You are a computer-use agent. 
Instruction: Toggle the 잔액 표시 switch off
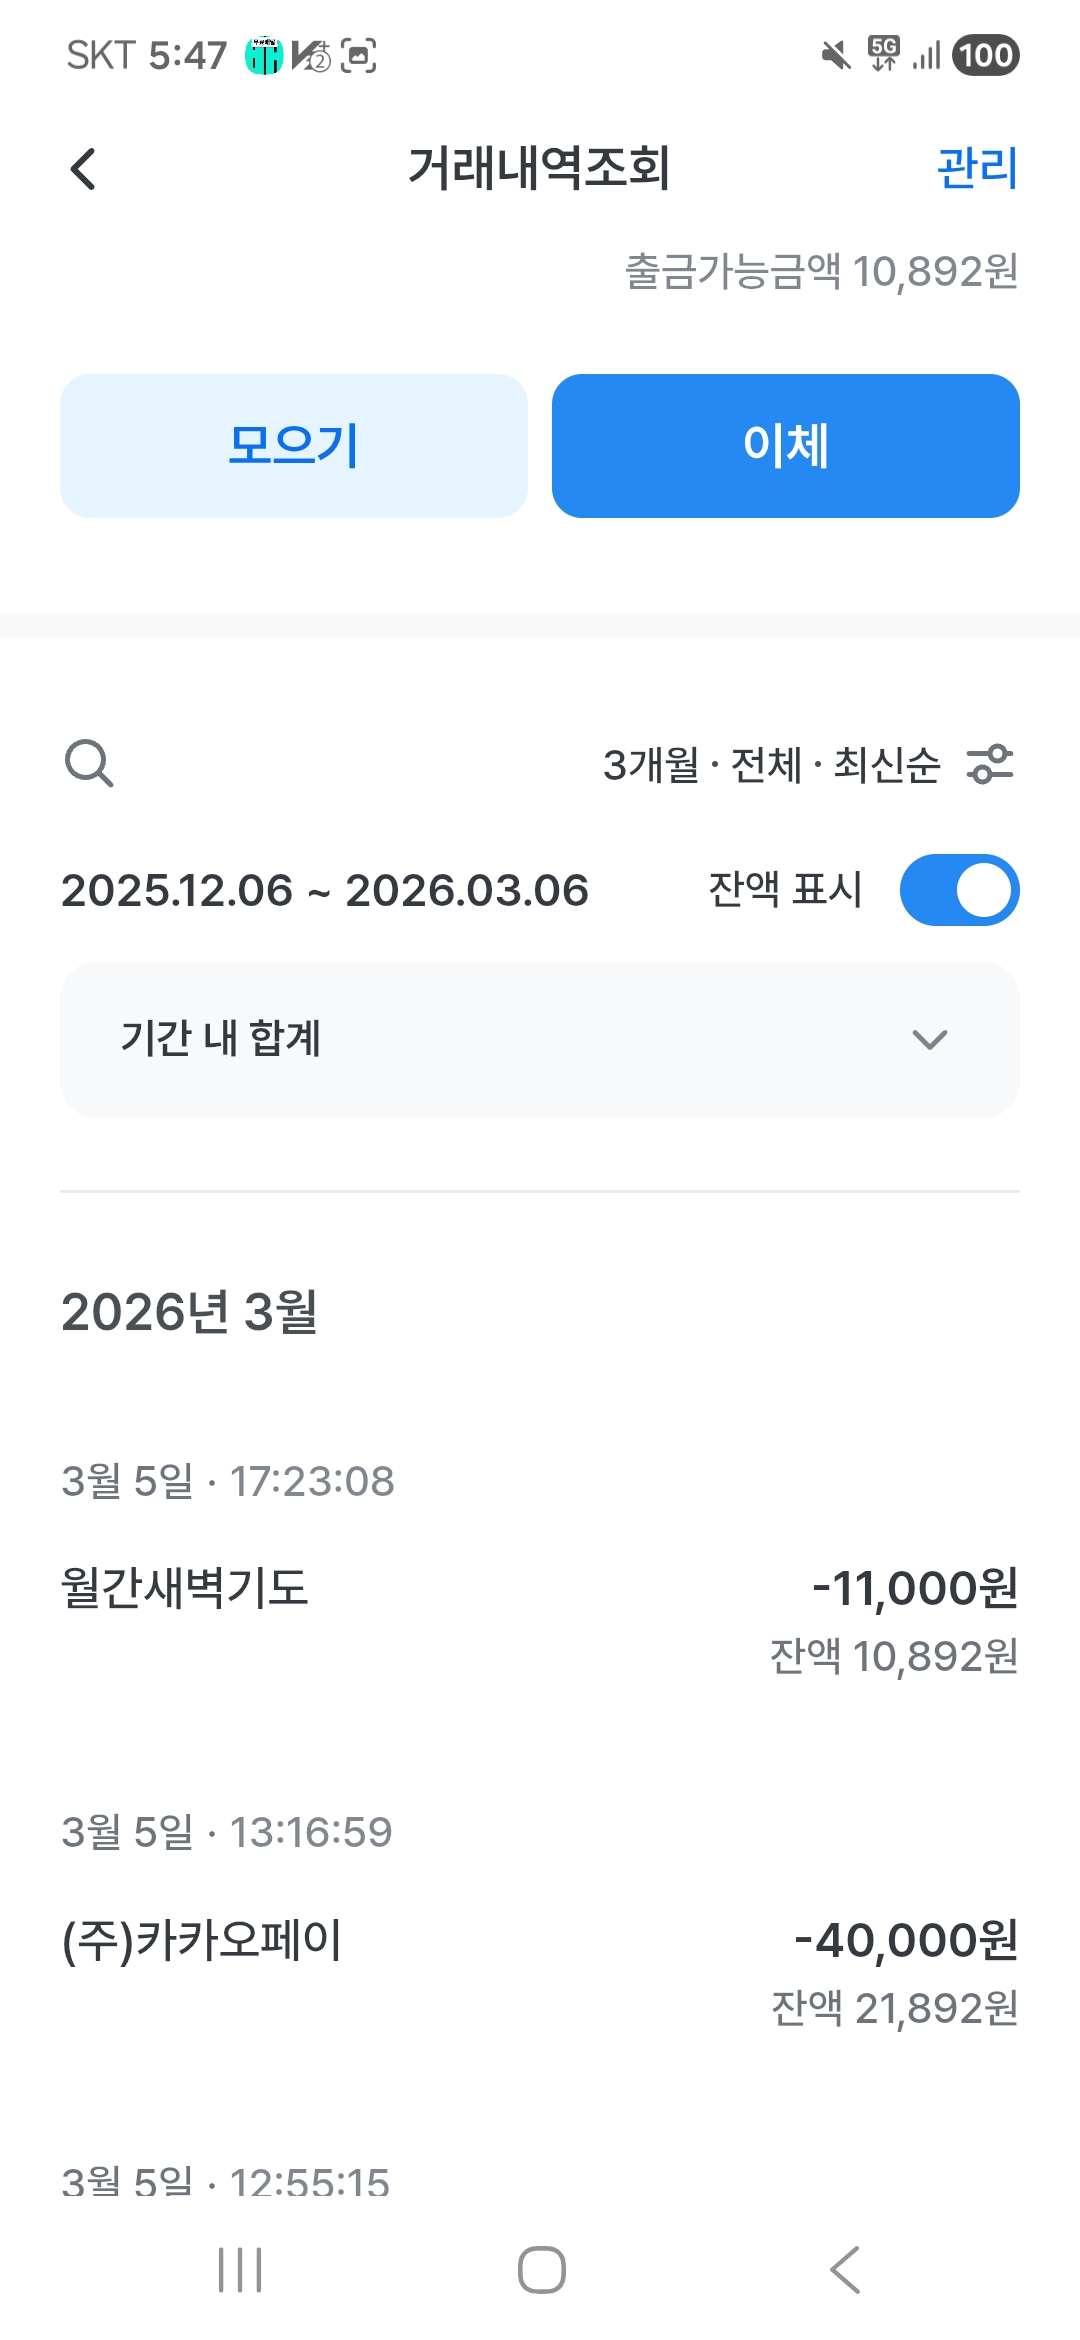(959, 890)
